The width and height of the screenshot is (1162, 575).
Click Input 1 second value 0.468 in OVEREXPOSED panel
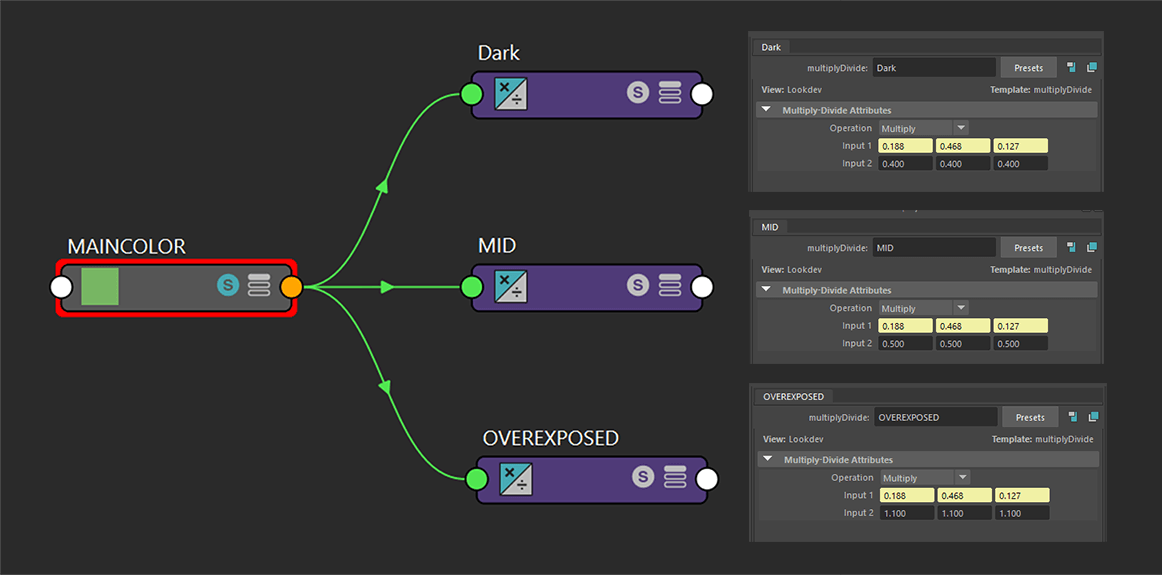[965, 496]
